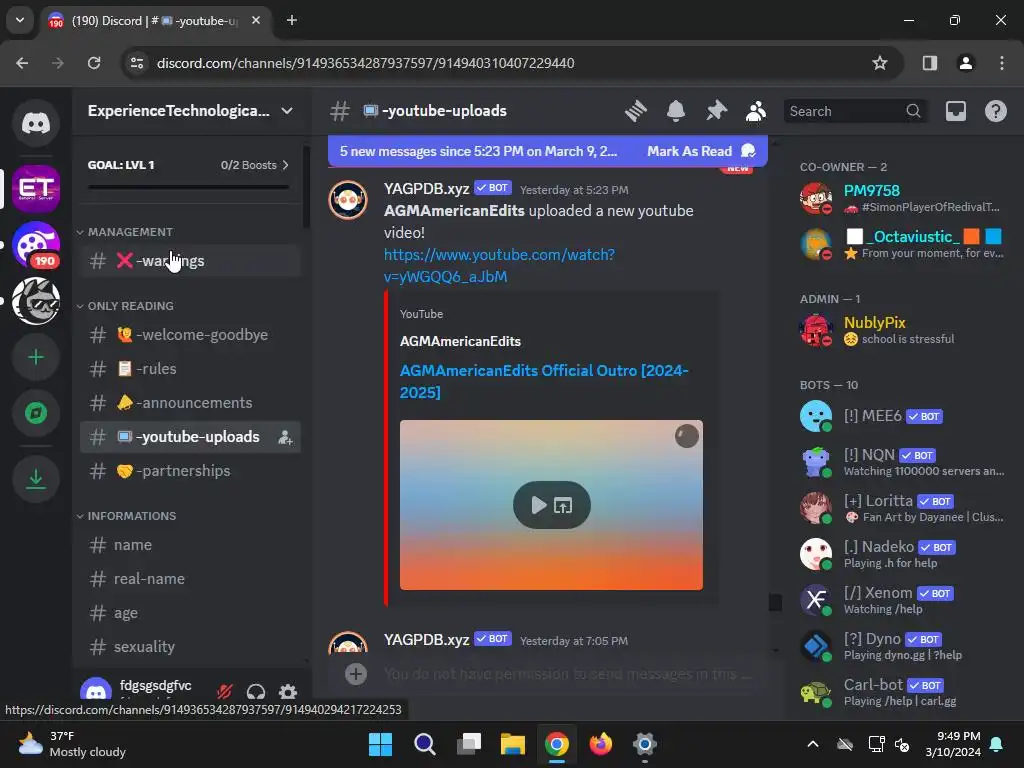Open the -partnerships channel
Image resolution: width=1024 pixels, height=768 pixels.
190,471
